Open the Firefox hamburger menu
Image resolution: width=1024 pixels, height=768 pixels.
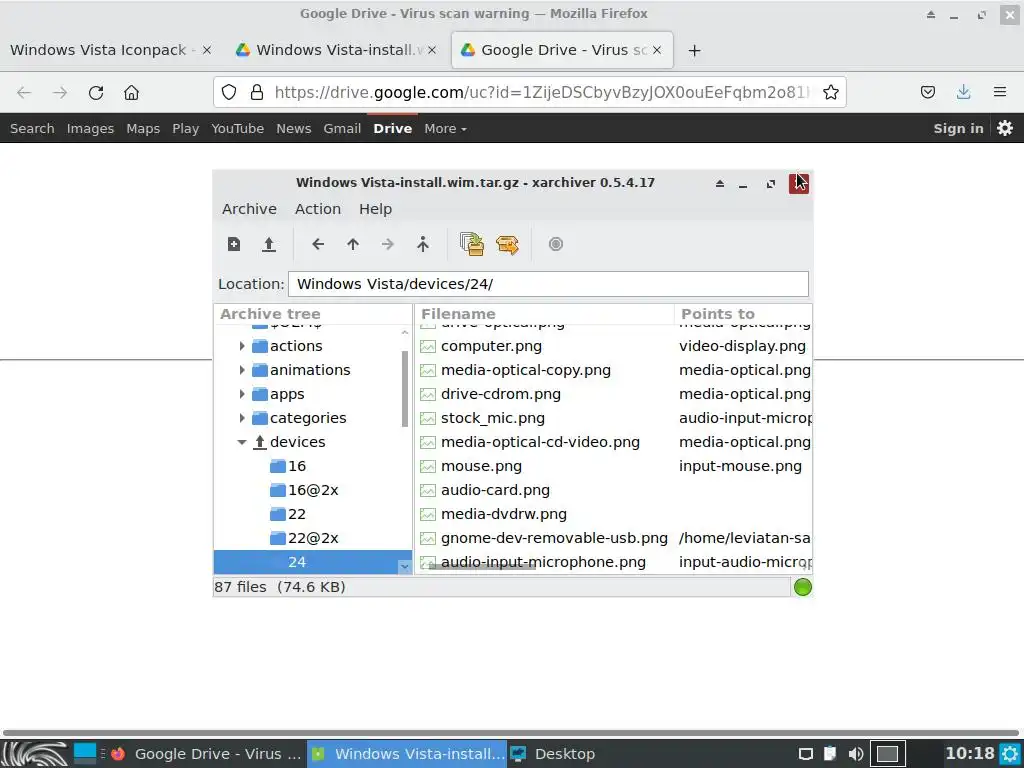(x=1000, y=93)
